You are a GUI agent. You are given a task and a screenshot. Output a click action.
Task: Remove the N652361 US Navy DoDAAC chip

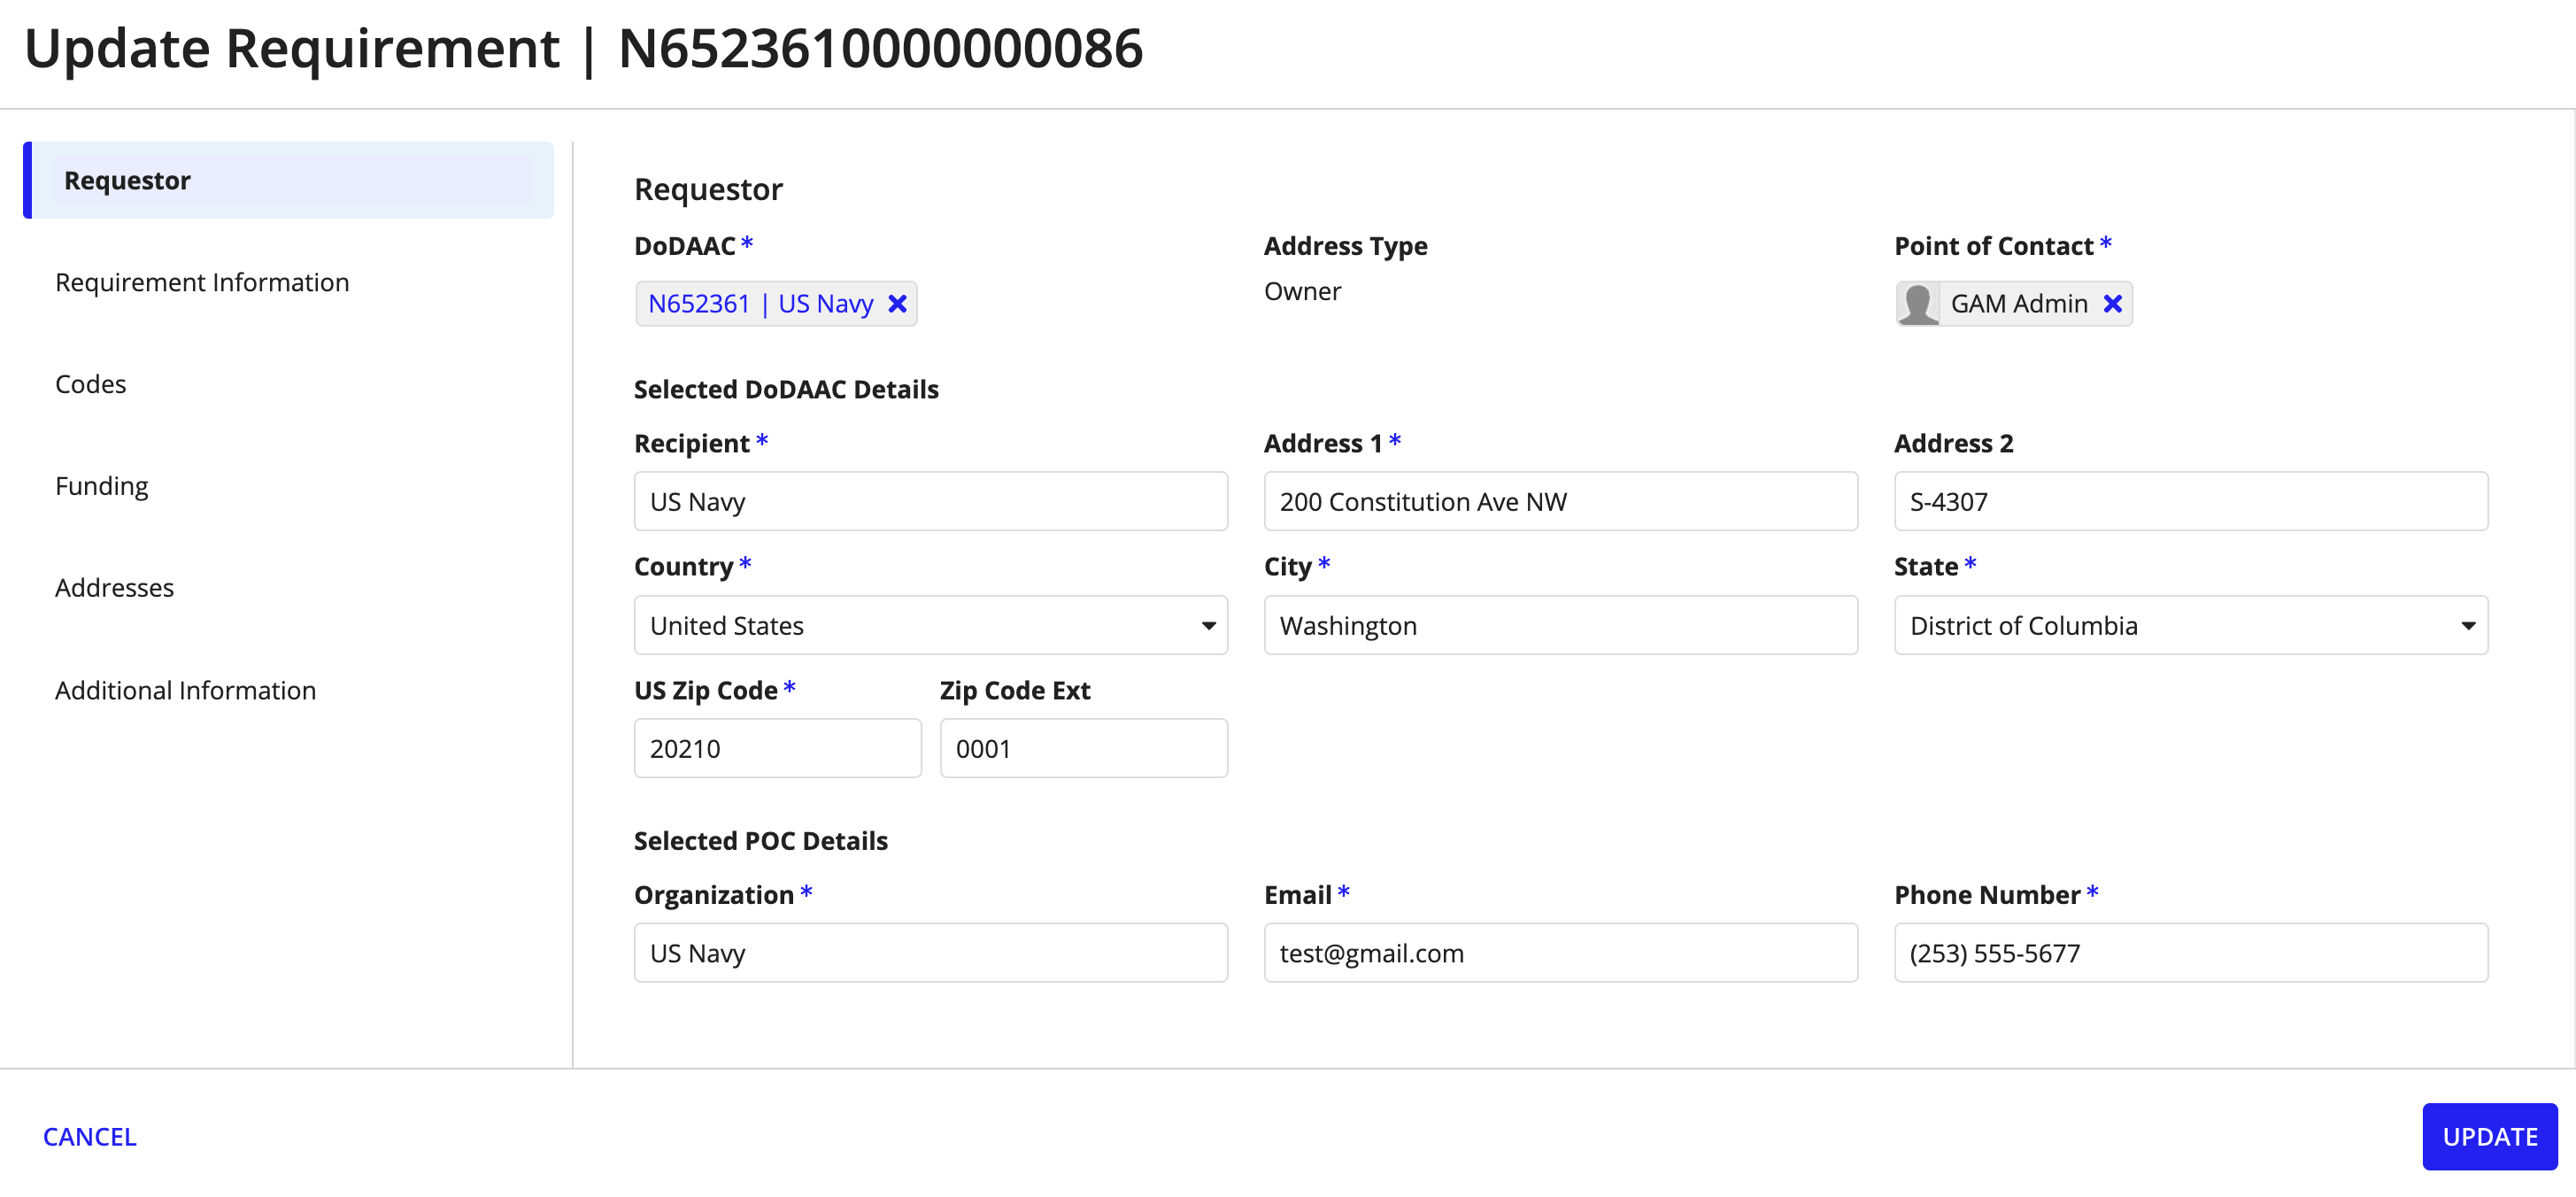click(x=897, y=304)
